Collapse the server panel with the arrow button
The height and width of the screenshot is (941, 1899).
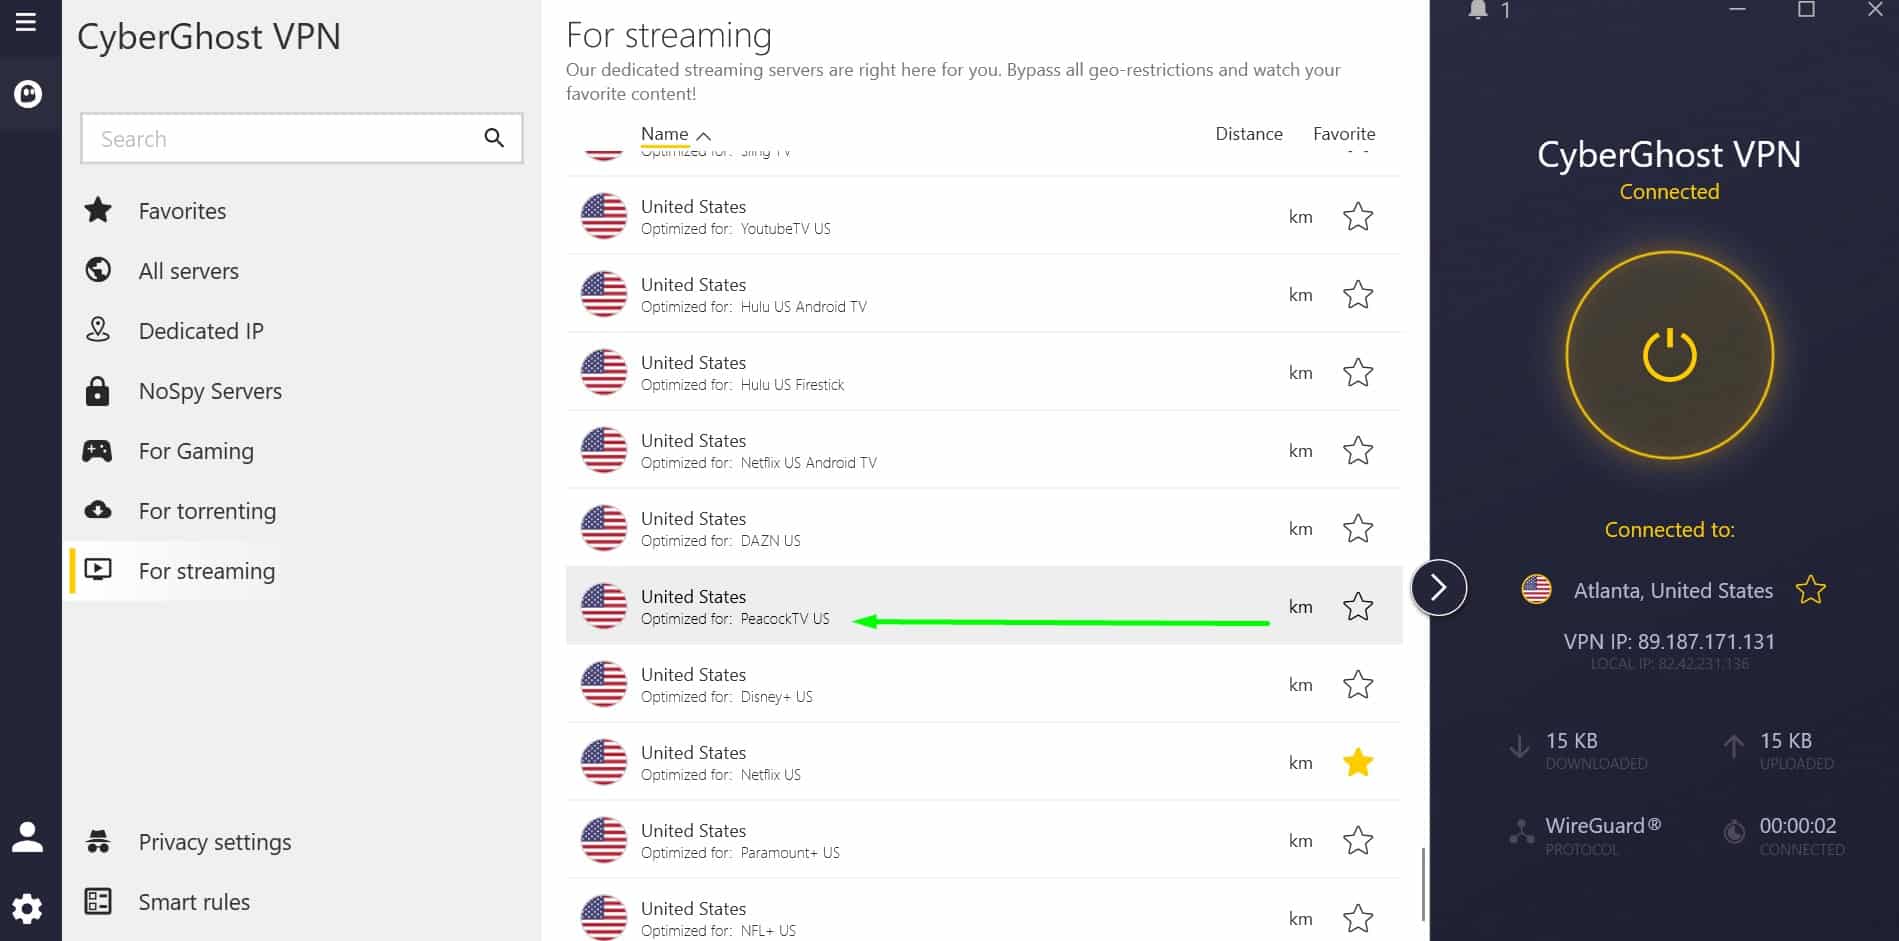(x=1439, y=587)
